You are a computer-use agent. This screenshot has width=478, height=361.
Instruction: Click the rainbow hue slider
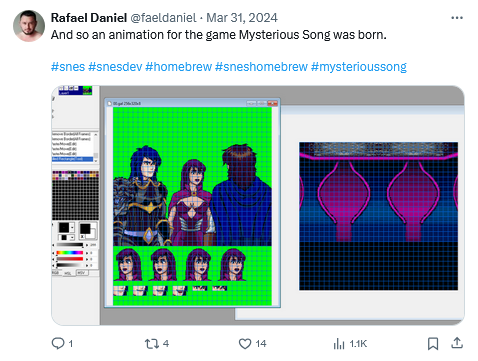(x=69, y=253)
